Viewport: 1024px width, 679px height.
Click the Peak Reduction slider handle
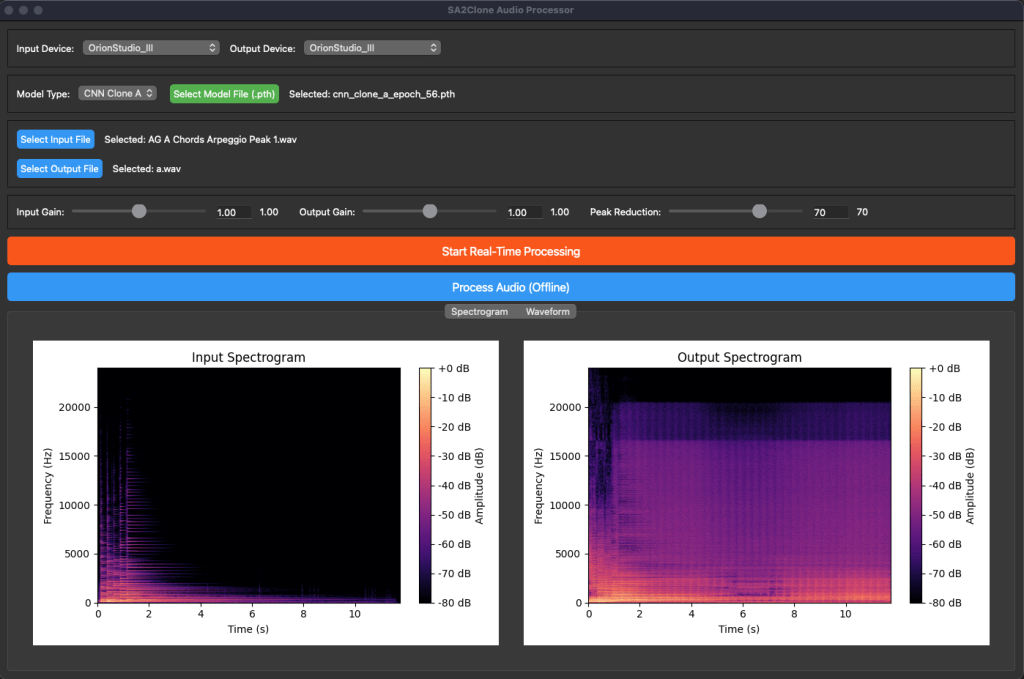tap(759, 211)
